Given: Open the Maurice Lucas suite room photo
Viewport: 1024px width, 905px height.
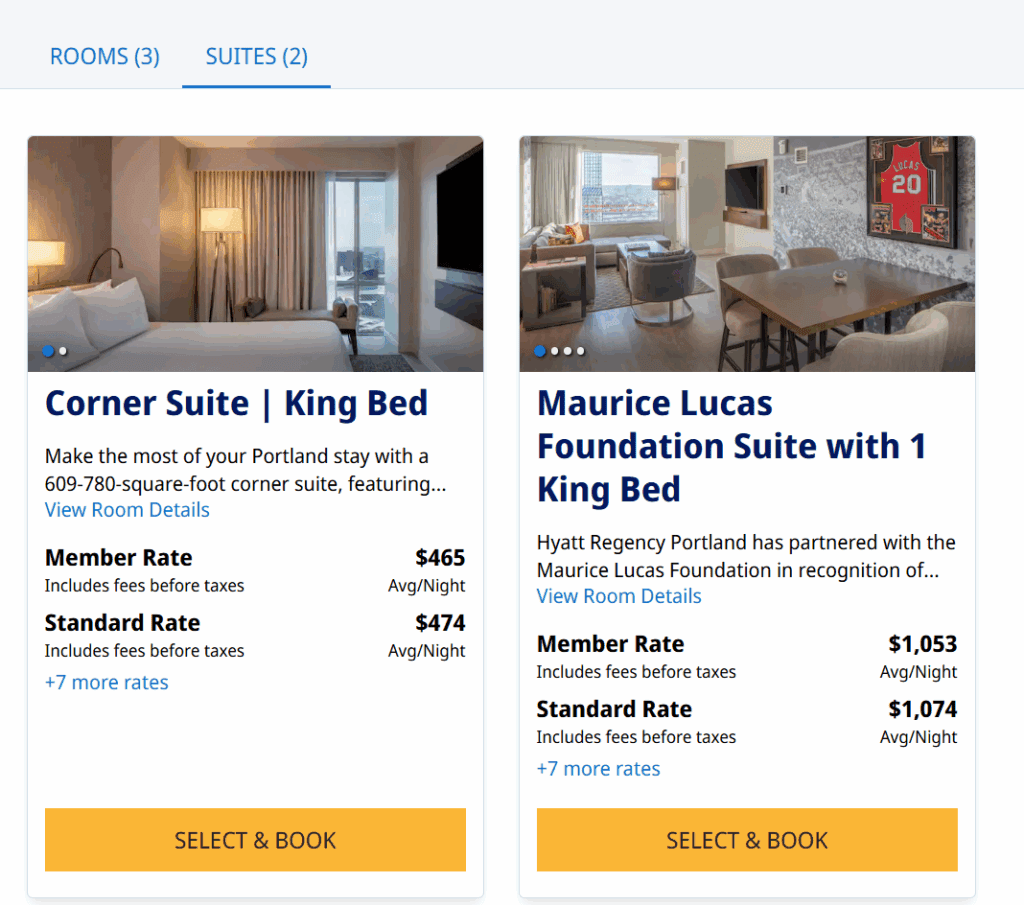Looking at the screenshot, I should 746,250.
